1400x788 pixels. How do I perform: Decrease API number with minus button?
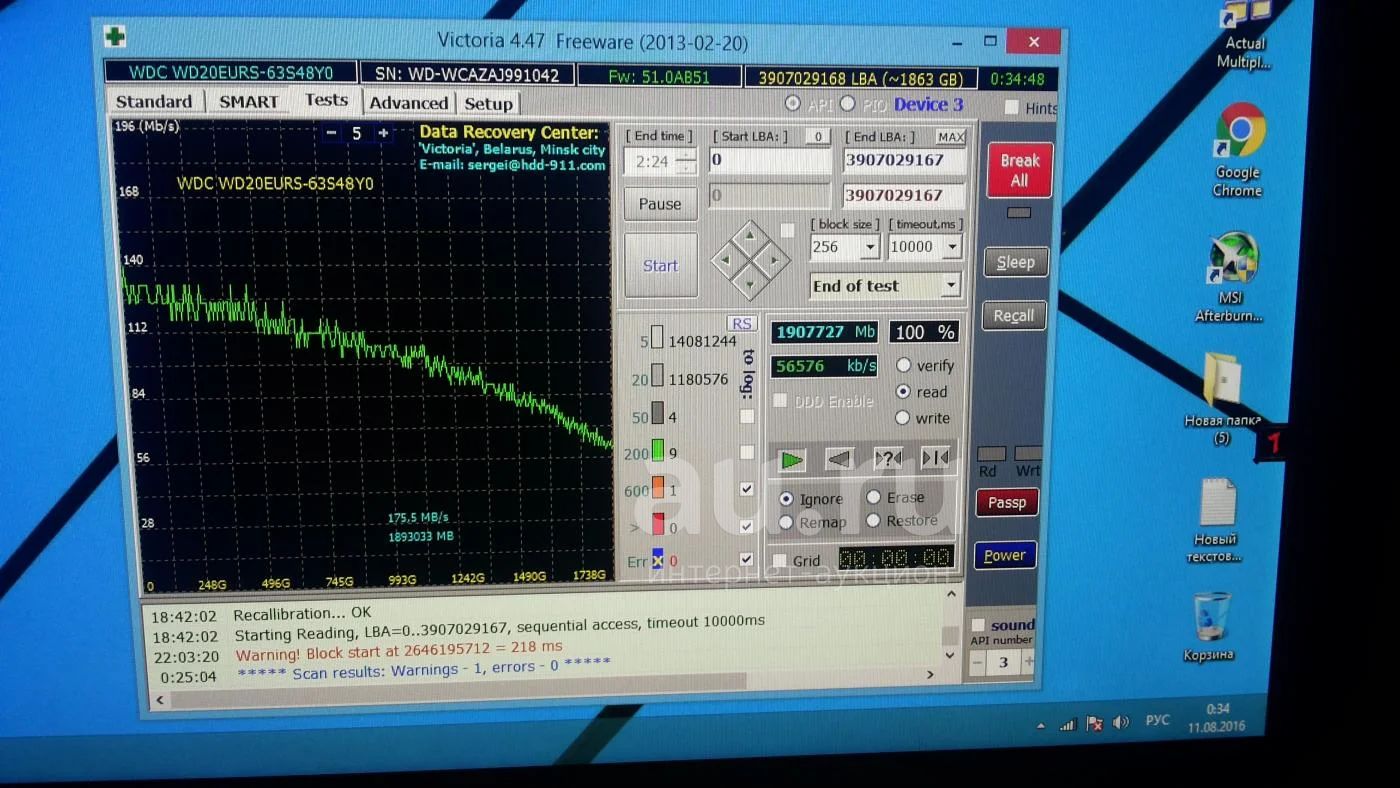(x=978, y=662)
